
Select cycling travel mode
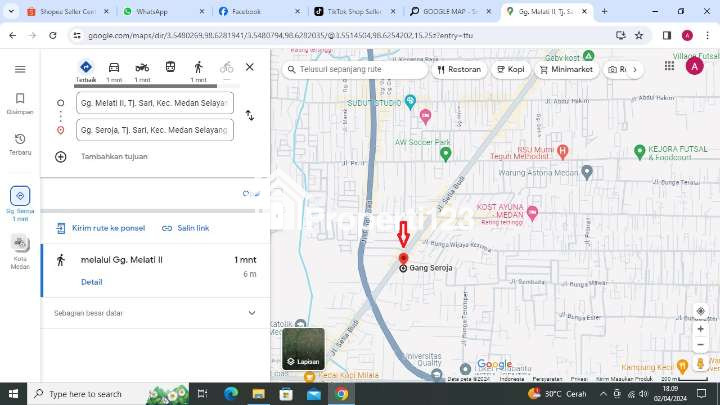click(226, 69)
